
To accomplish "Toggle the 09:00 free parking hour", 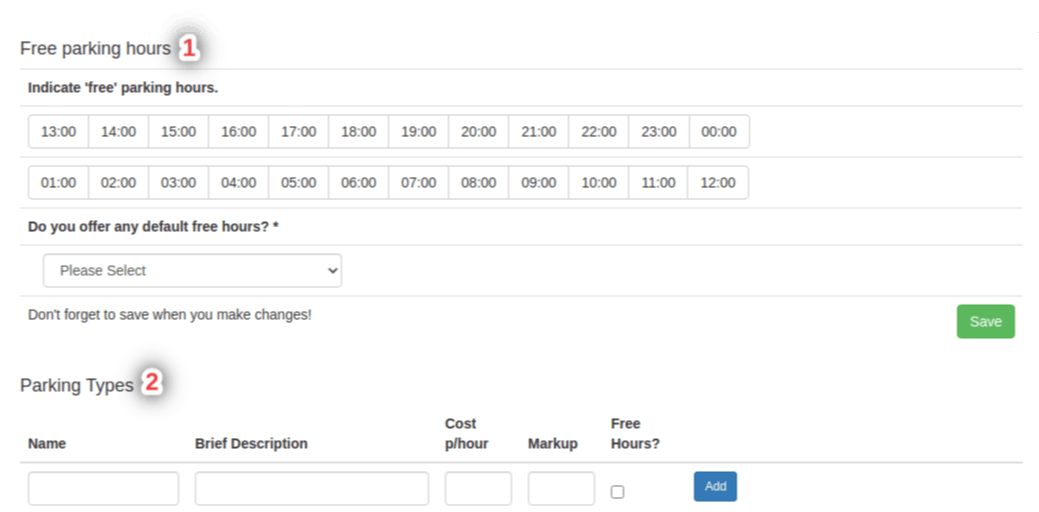I will point(538,183).
